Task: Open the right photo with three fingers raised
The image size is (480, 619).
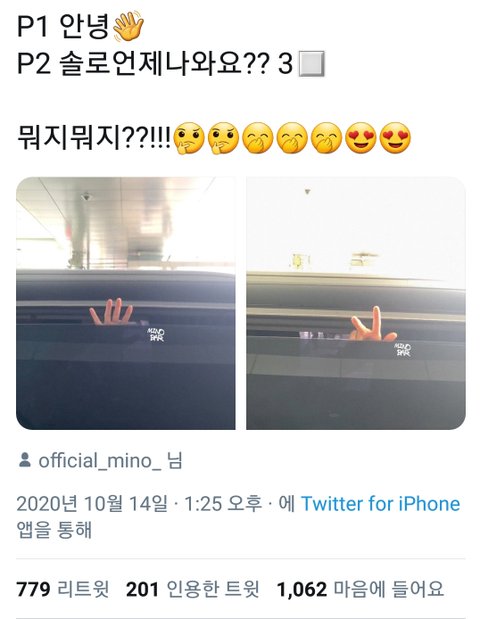Action: (356, 303)
